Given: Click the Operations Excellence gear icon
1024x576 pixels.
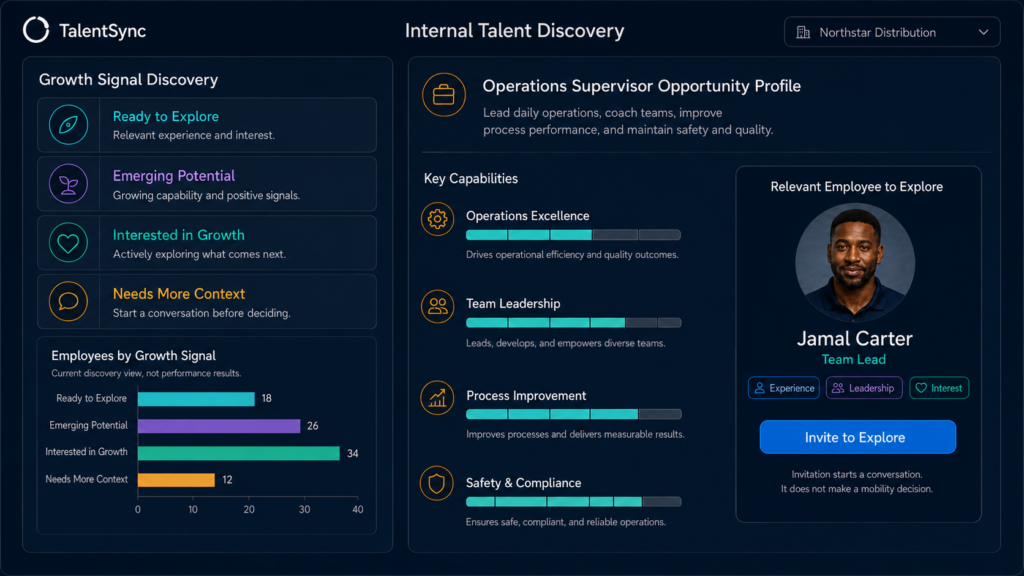Looking at the screenshot, I should [437, 219].
